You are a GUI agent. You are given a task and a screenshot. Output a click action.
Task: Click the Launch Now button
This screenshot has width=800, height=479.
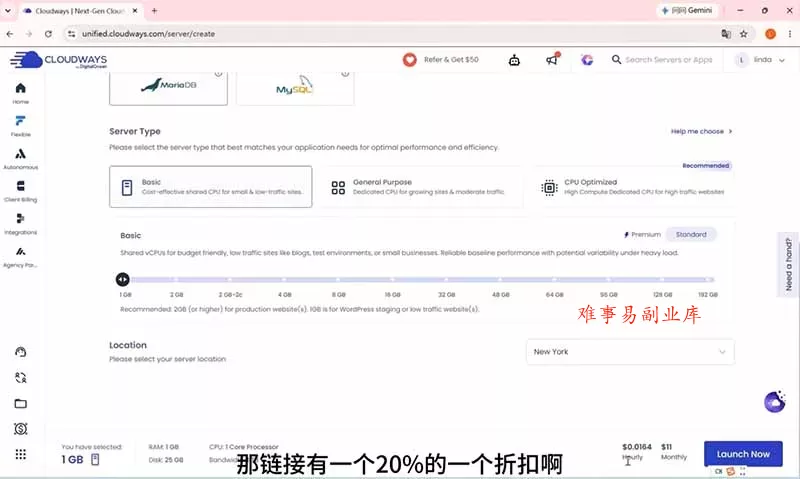point(743,454)
